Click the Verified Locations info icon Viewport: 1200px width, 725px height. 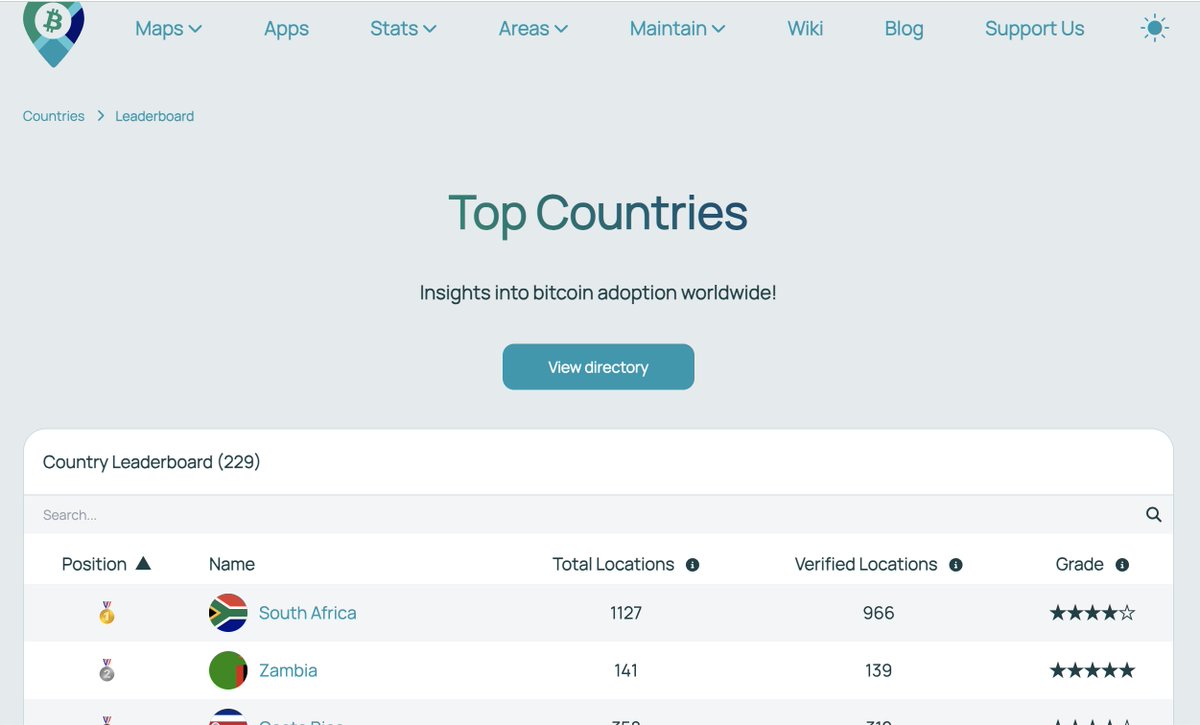click(x=956, y=564)
